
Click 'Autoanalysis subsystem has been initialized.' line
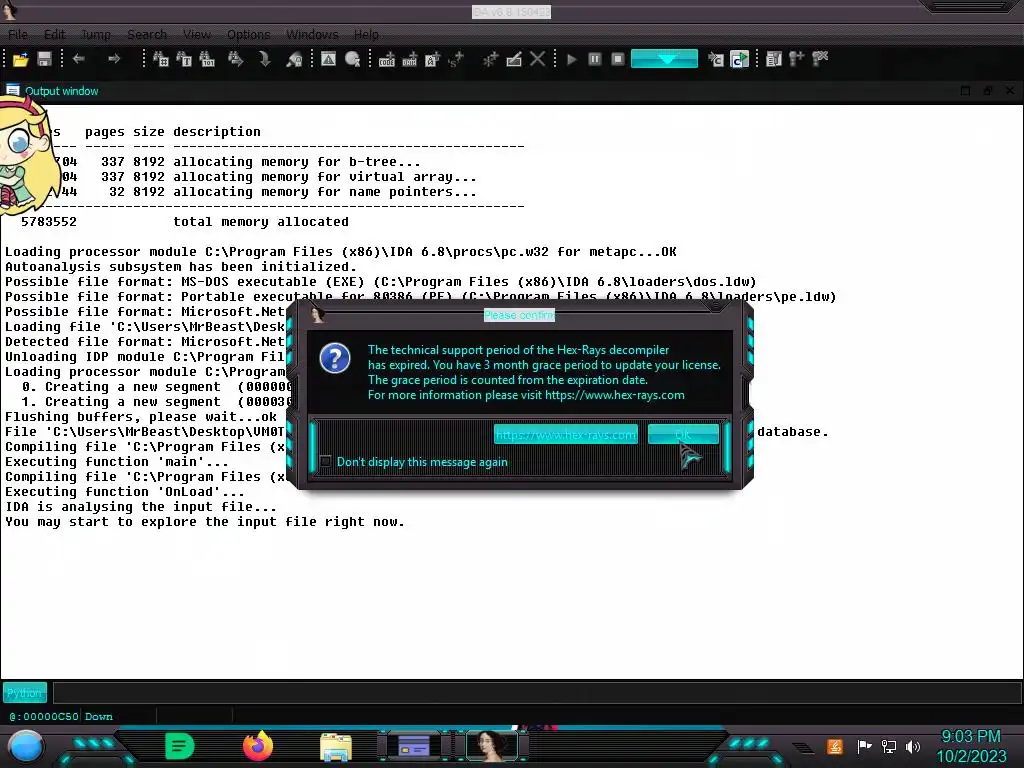(181, 266)
